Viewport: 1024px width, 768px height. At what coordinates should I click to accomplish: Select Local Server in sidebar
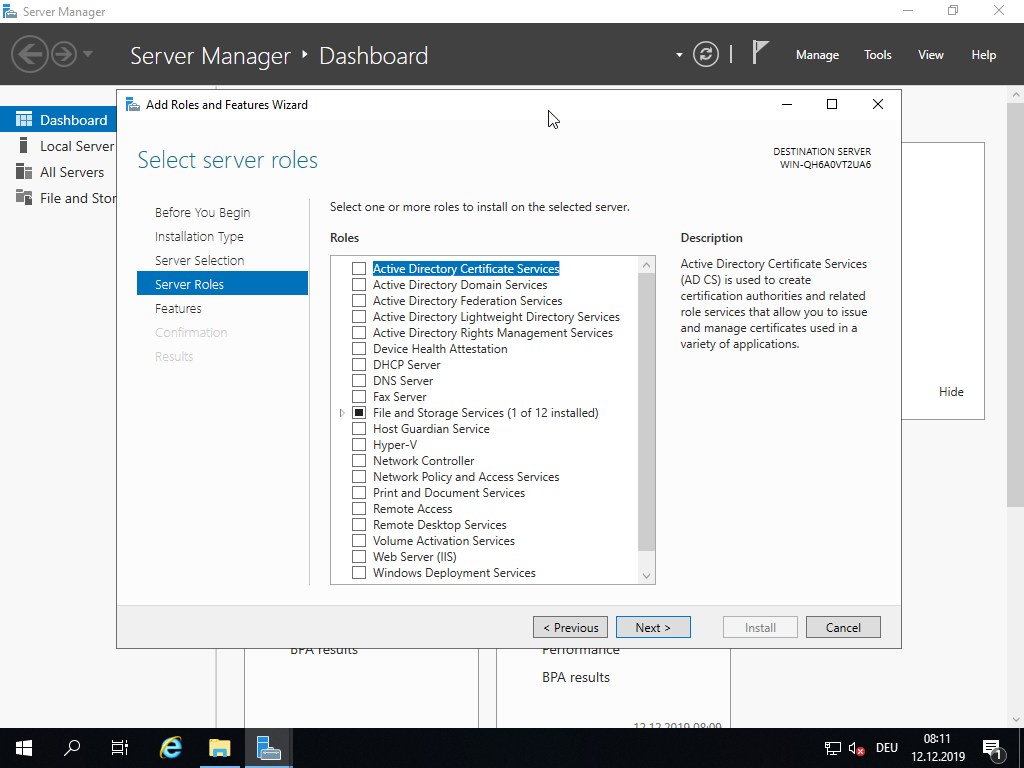[x=77, y=146]
